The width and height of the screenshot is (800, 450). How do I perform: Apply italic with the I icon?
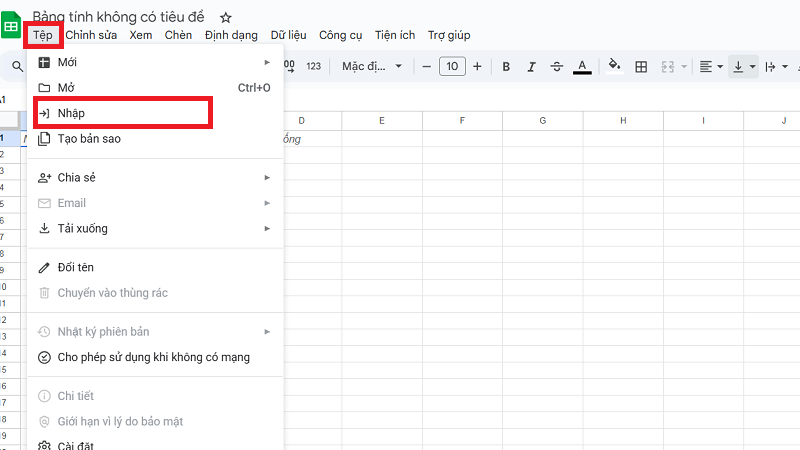[531, 67]
